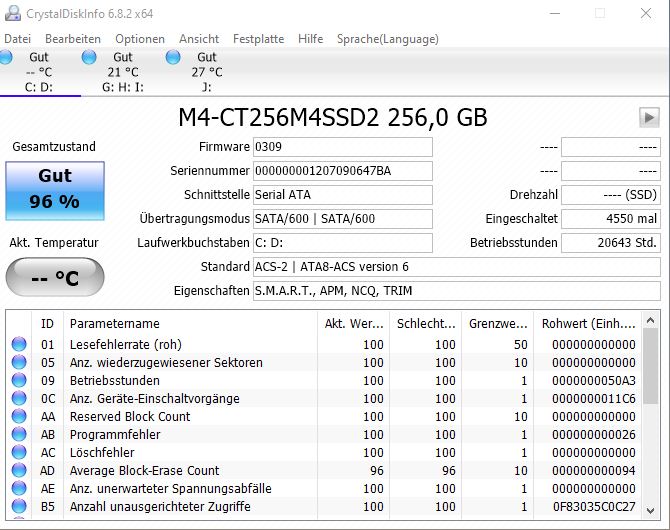Click the Eingeschaltet field 4550 mal

(x=611, y=219)
